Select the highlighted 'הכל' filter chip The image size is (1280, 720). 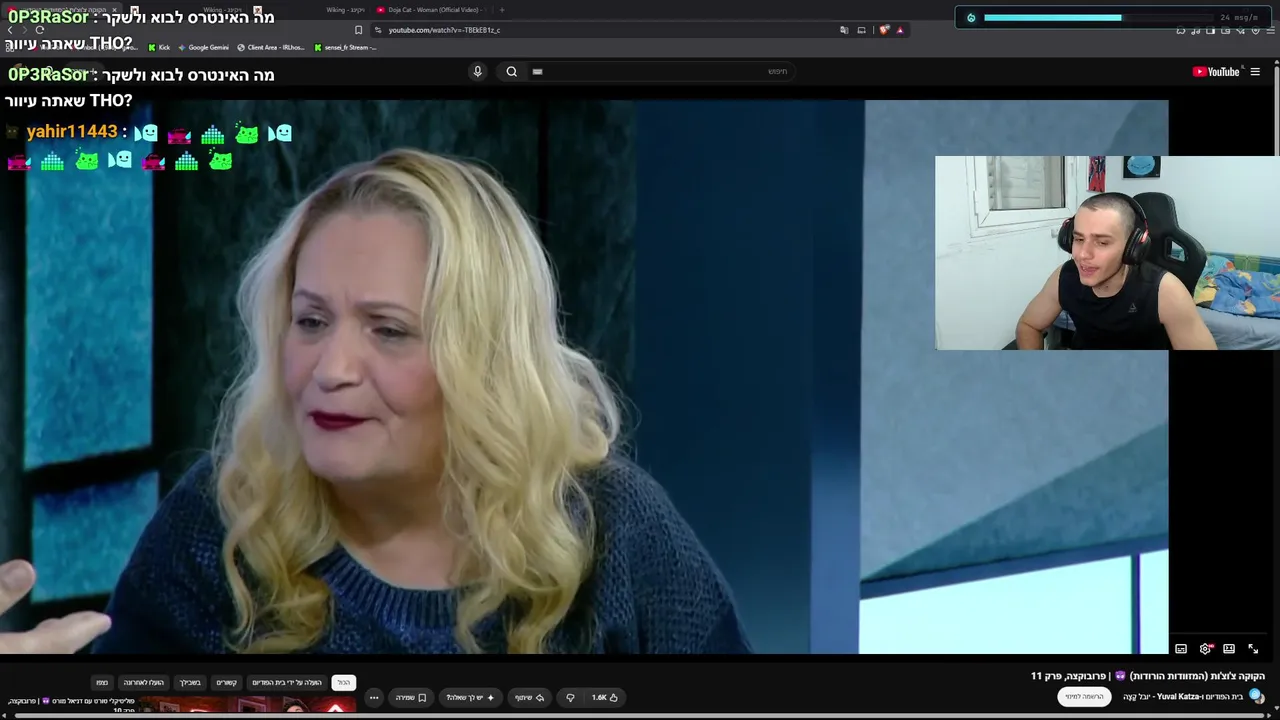(344, 682)
